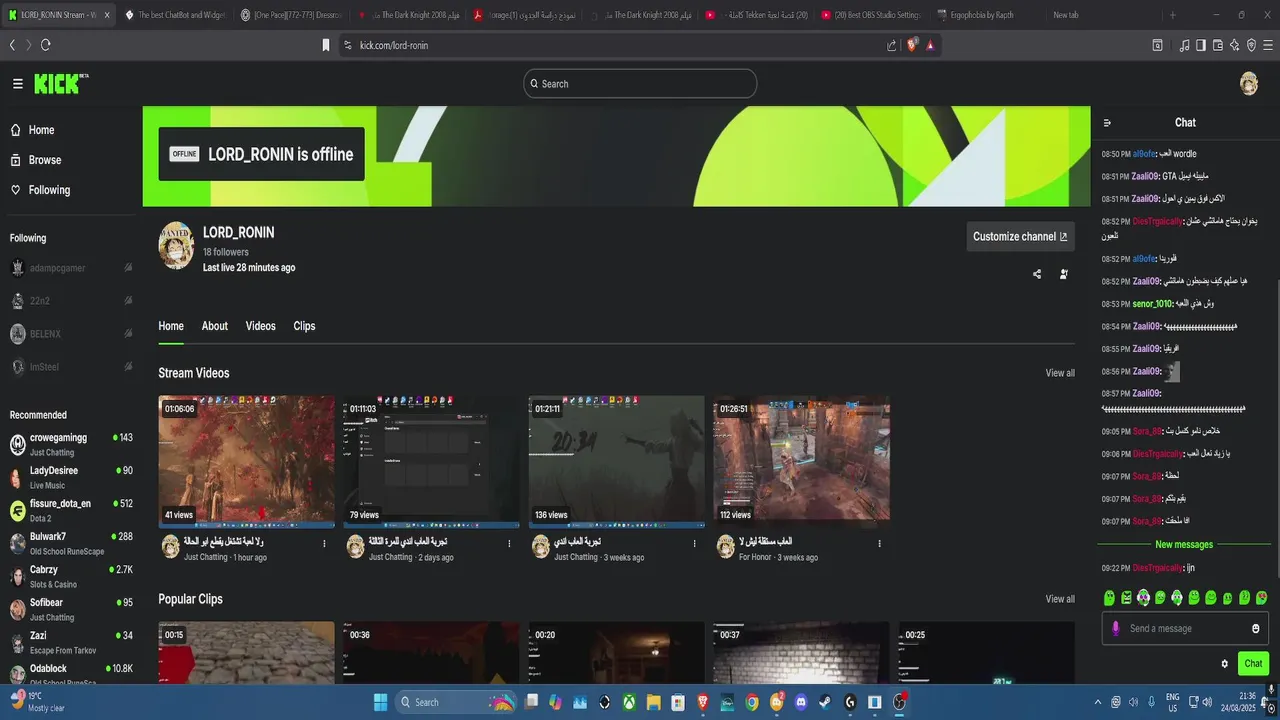Jump to New messages in chat
The image size is (1280, 720).
pyautogui.click(x=1184, y=545)
